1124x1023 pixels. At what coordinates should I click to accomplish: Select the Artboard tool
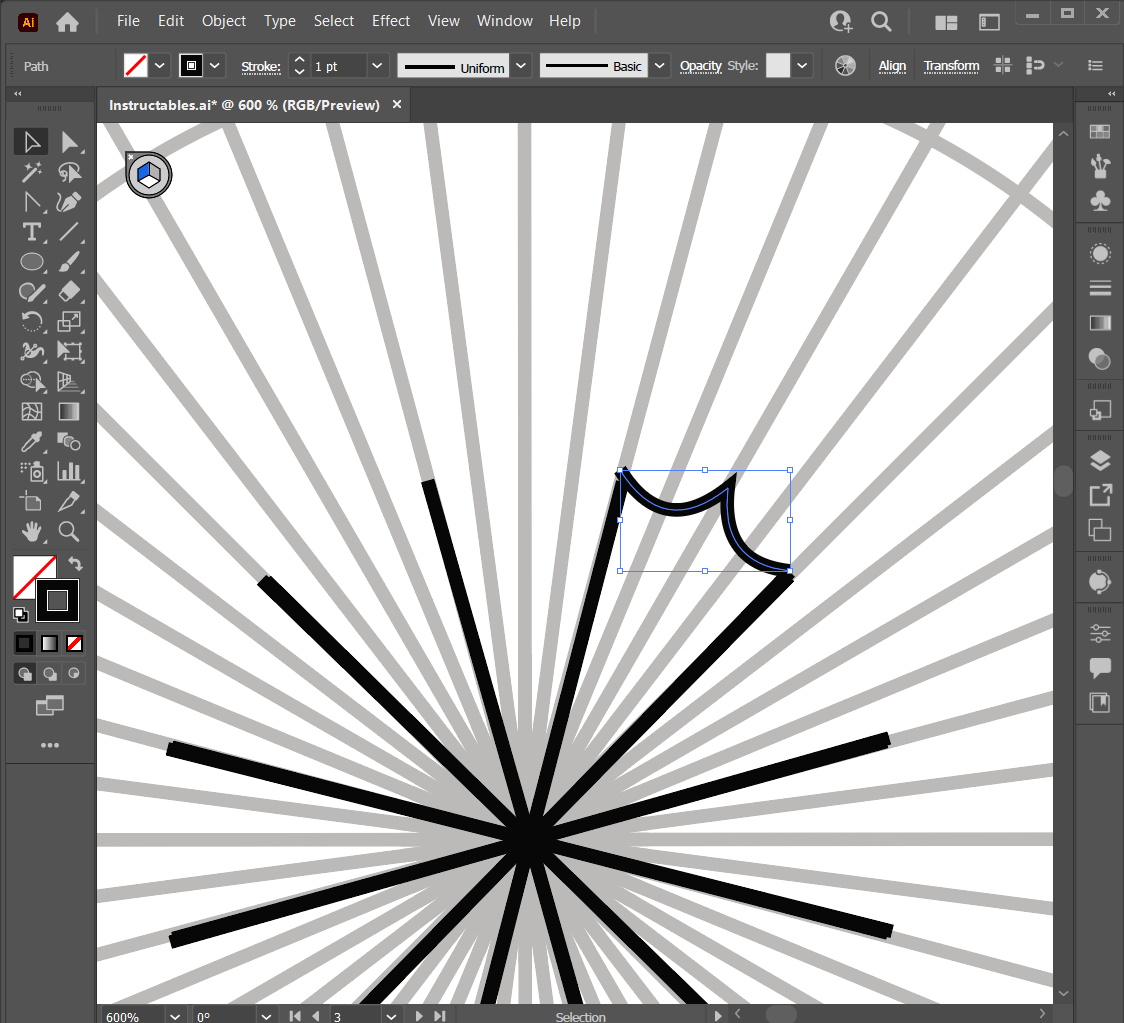pyautogui.click(x=31, y=502)
